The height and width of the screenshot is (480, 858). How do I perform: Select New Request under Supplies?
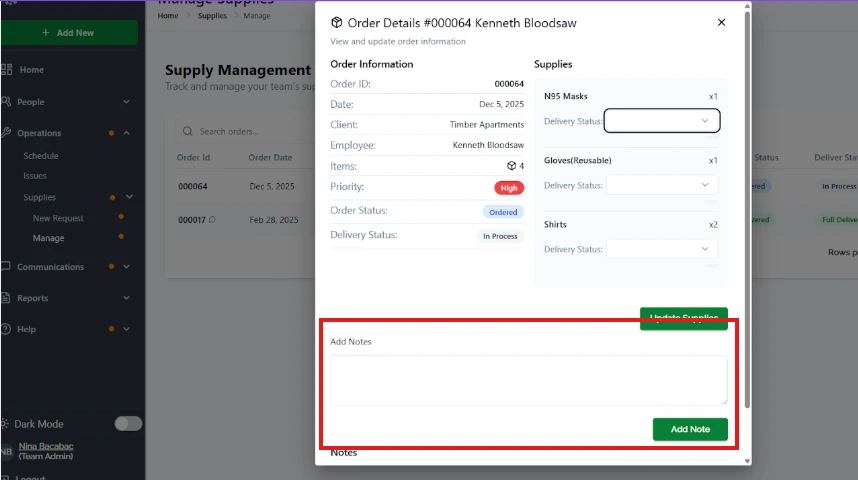(58, 218)
